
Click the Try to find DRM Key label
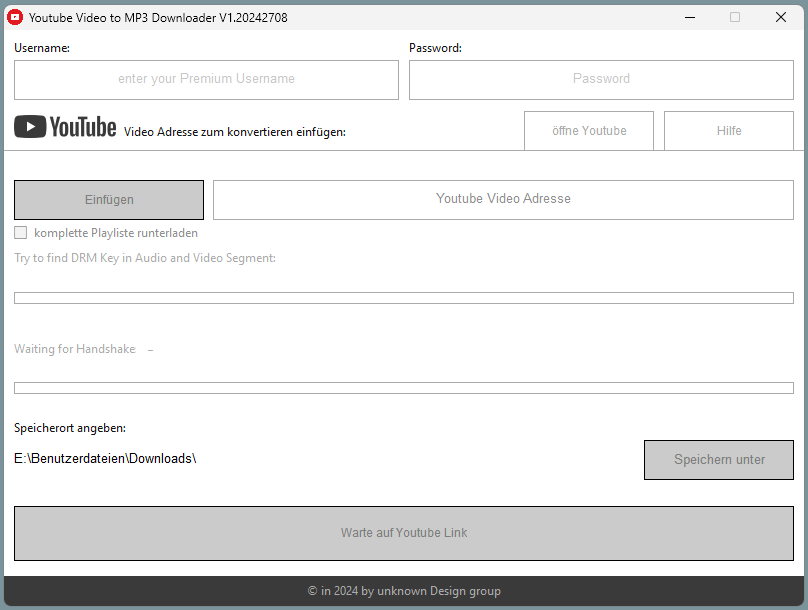tap(145, 258)
